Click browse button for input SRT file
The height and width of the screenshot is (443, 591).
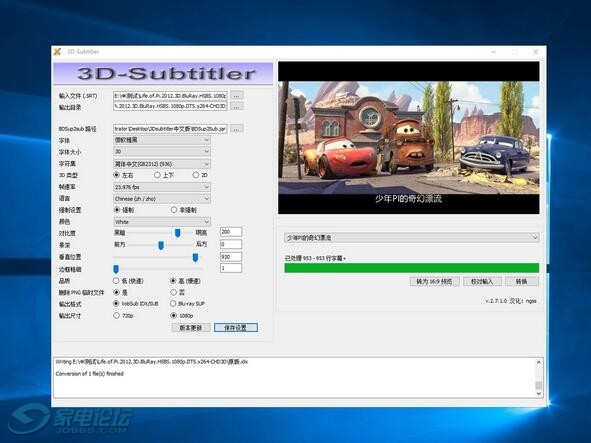(x=236, y=95)
